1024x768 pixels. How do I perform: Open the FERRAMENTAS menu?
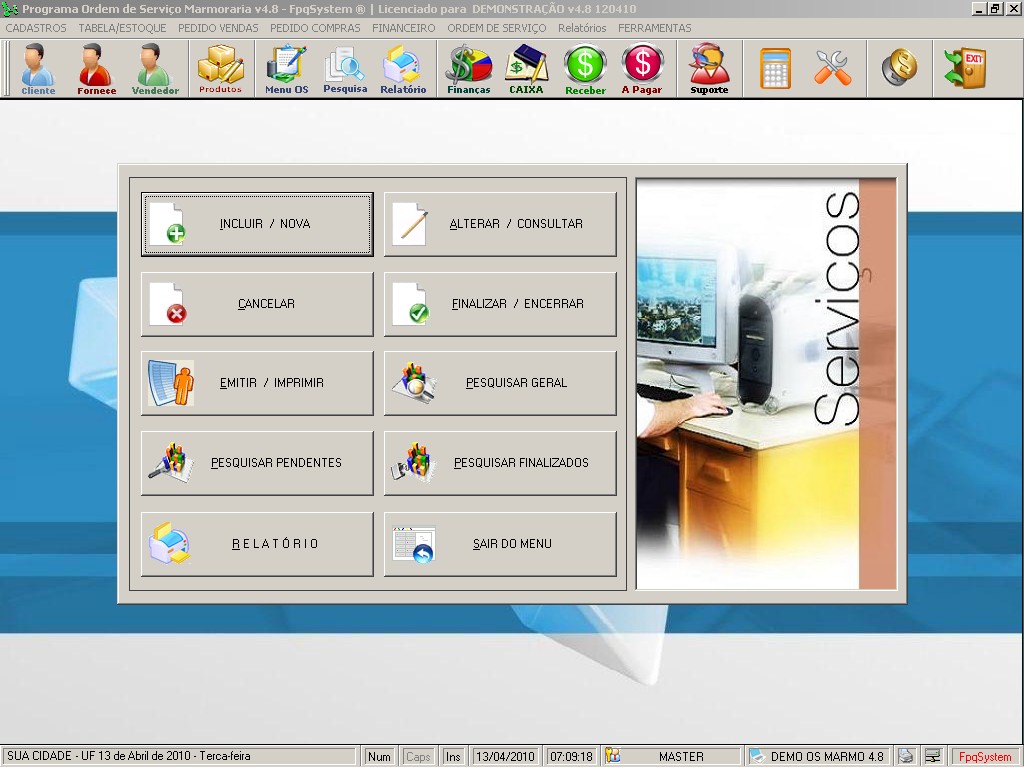(654, 28)
